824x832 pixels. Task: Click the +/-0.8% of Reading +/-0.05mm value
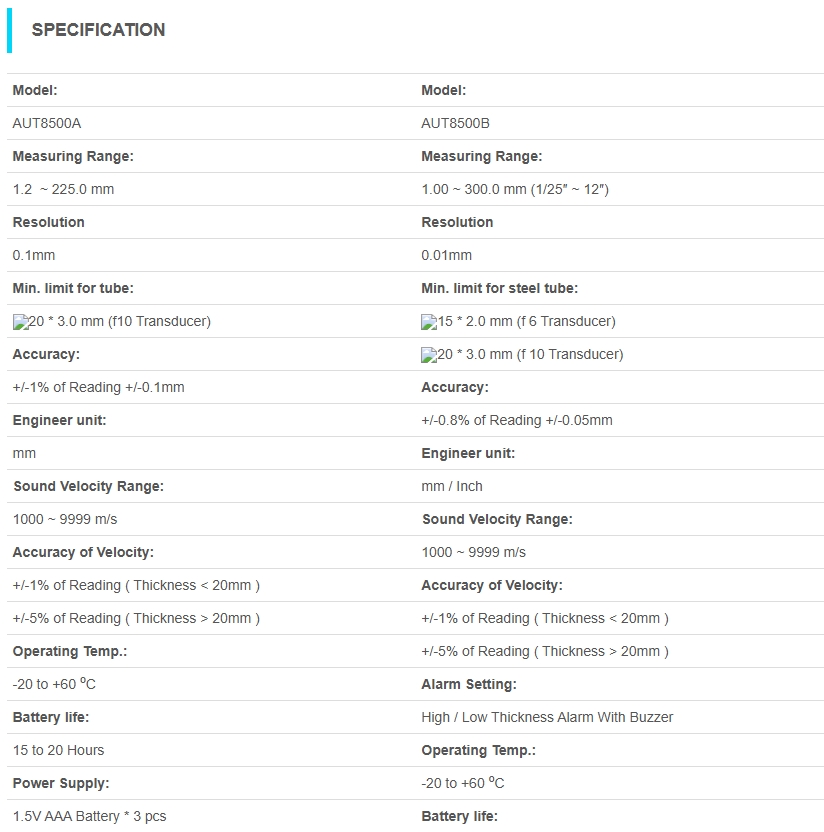point(517,420)
